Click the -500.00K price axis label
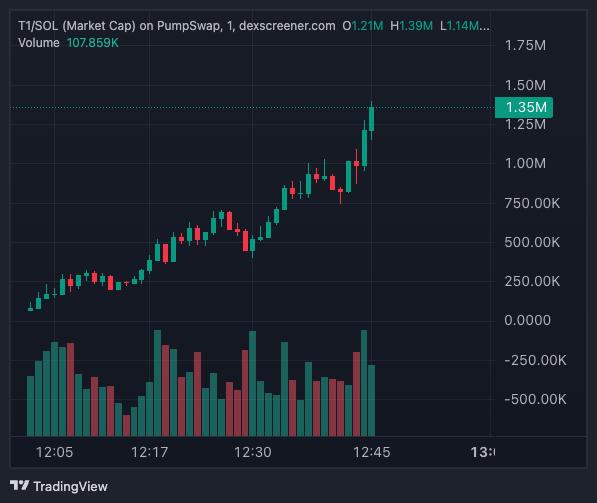This screenshot has width=597, height=503. [x=535, y=399]
